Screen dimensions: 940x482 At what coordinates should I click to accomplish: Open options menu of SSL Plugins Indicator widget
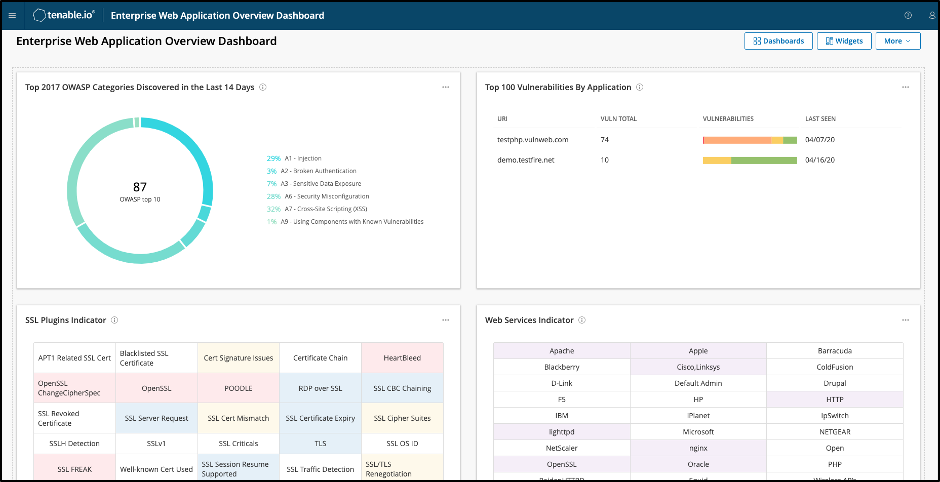tap(445, 320)
